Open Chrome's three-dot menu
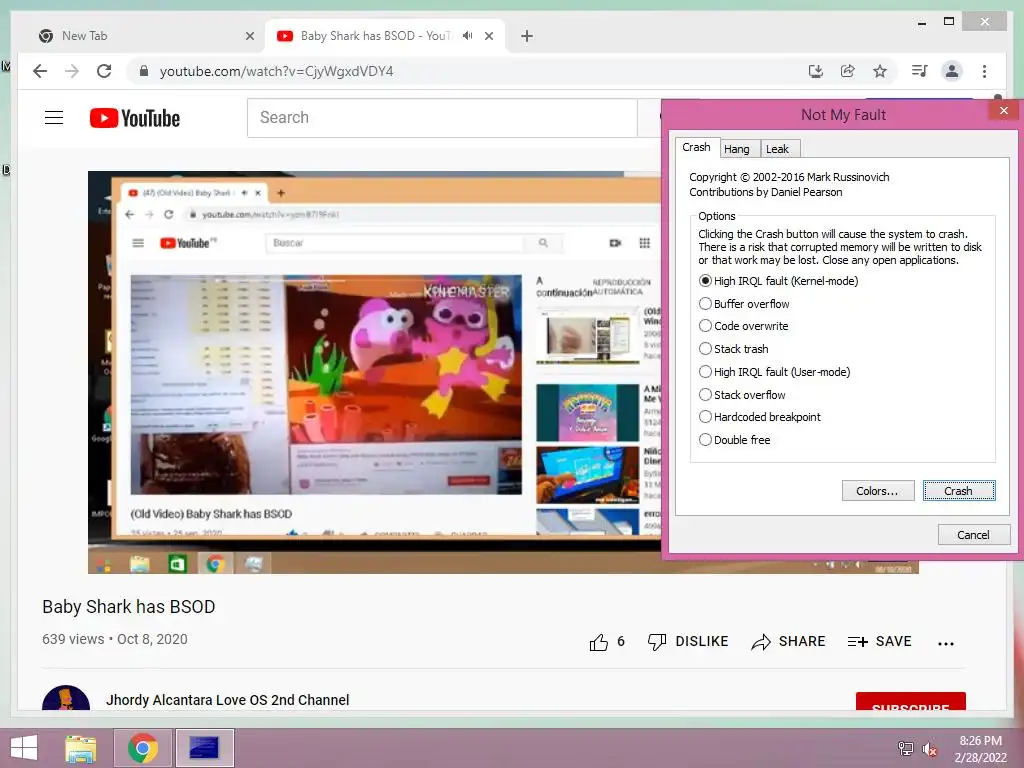 point(984,71)
